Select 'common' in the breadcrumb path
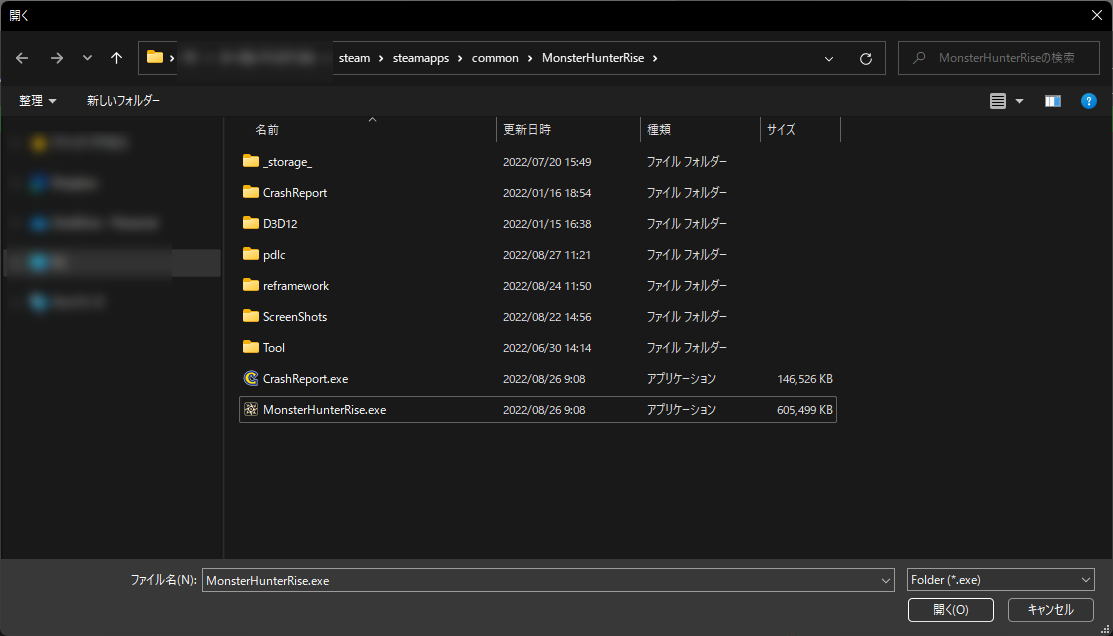 point(495,58)
